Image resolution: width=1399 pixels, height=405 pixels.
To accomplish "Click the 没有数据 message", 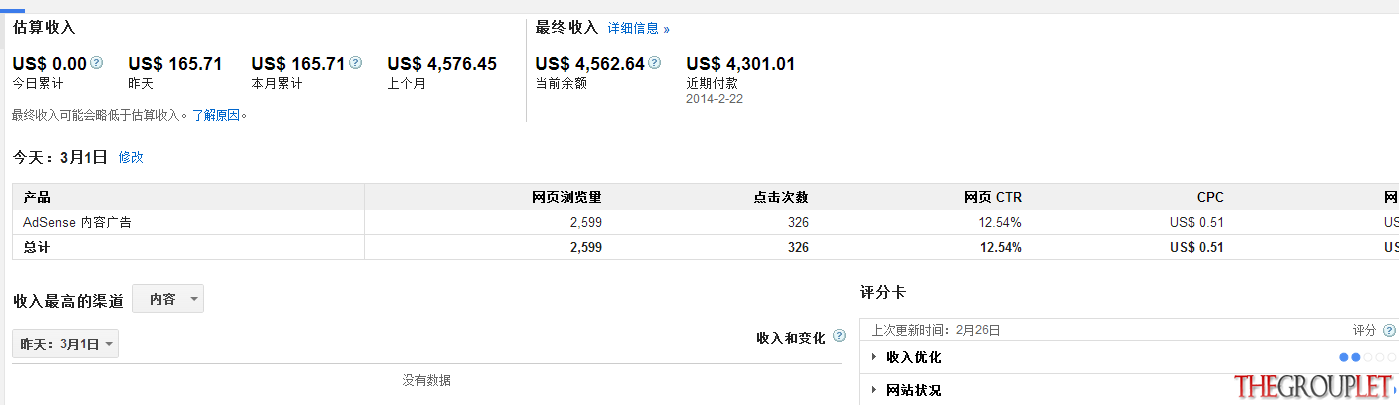I will click(427, 380).
